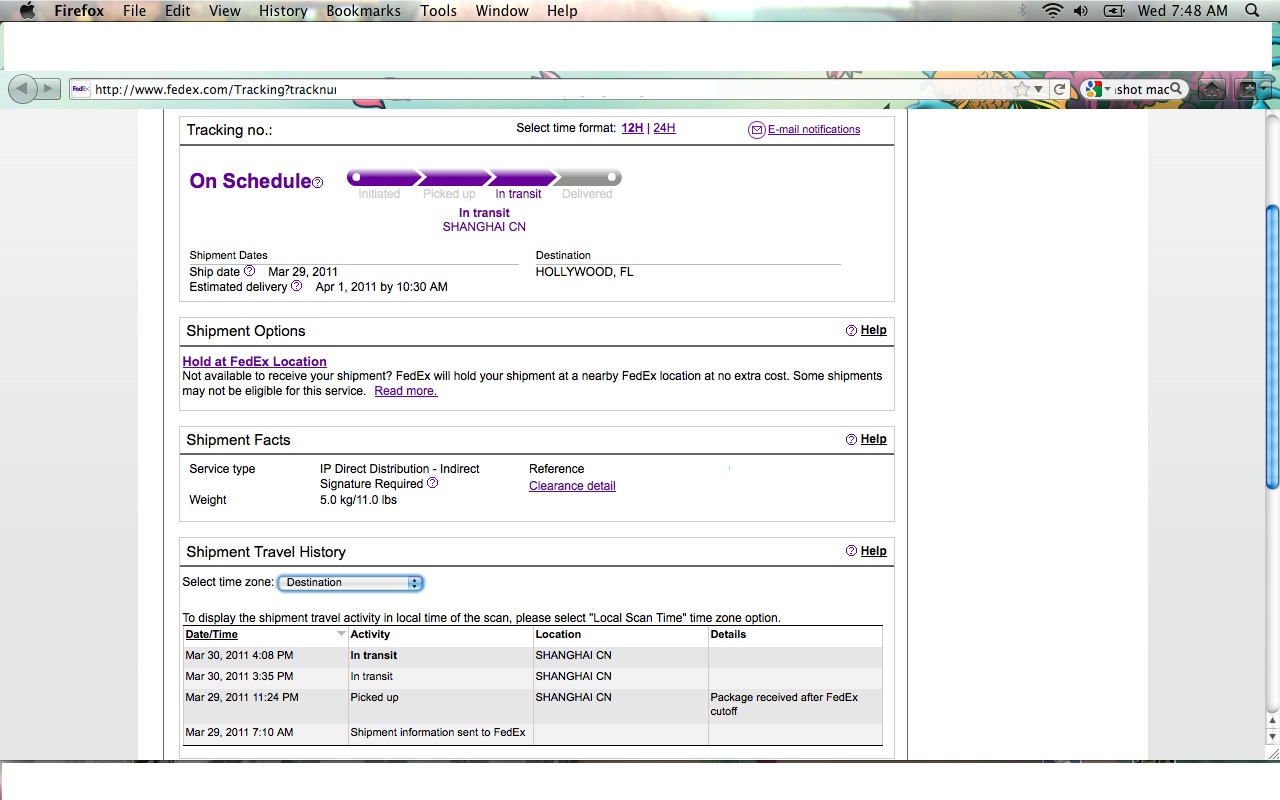Click the scrollbar down arrow
Viewport: 1280px width, 800px height.
click(x=1272, y=738)
